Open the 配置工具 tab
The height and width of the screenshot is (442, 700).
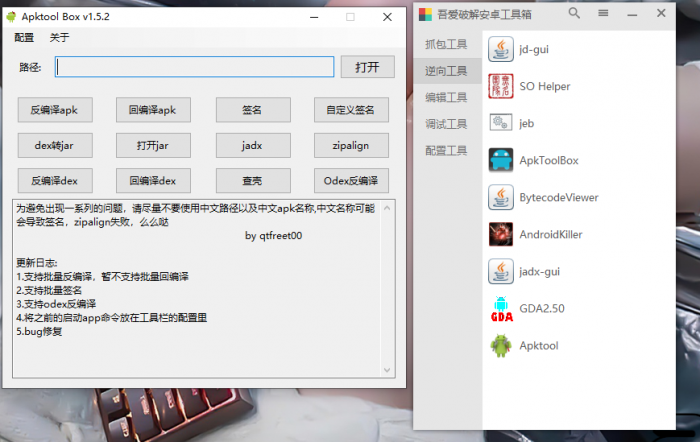(x=447, y=150)
